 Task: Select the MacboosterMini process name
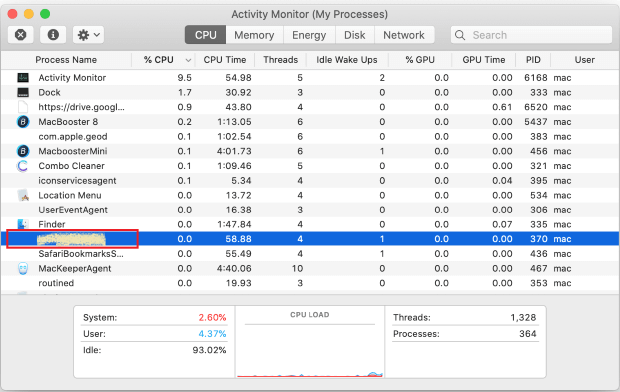coord(73,151)
